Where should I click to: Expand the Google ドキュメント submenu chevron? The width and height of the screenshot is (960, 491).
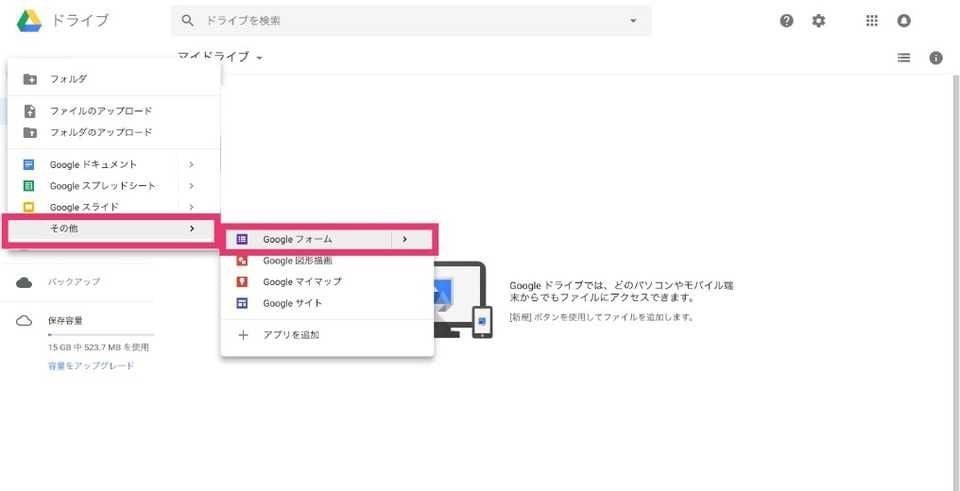point(192,165)
